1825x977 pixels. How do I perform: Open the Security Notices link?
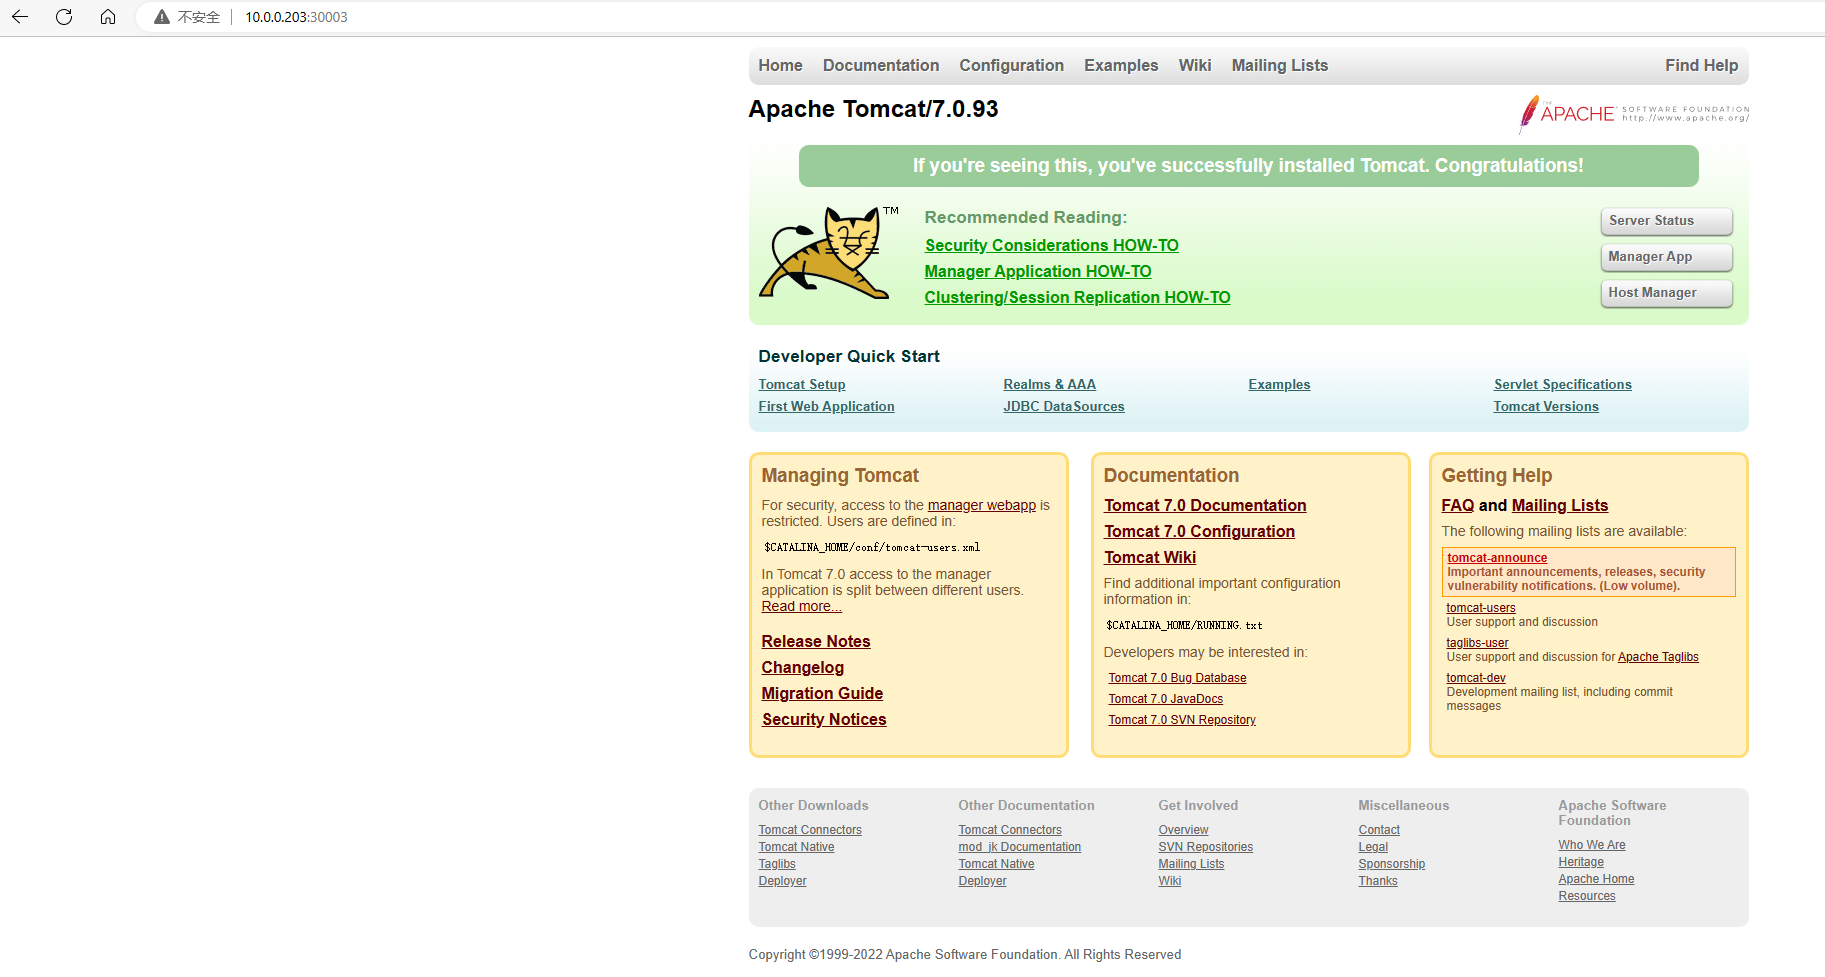(824, 720)
